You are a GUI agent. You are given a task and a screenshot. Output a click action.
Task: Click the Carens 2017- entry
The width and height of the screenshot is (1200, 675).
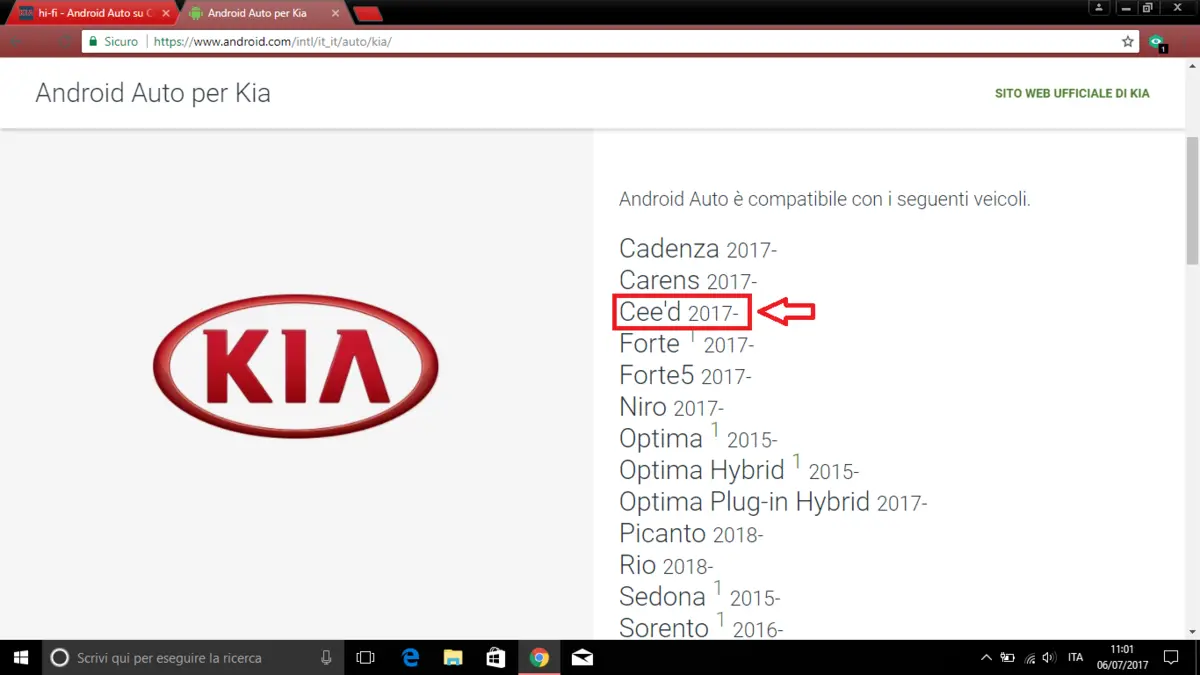(688, 280)
